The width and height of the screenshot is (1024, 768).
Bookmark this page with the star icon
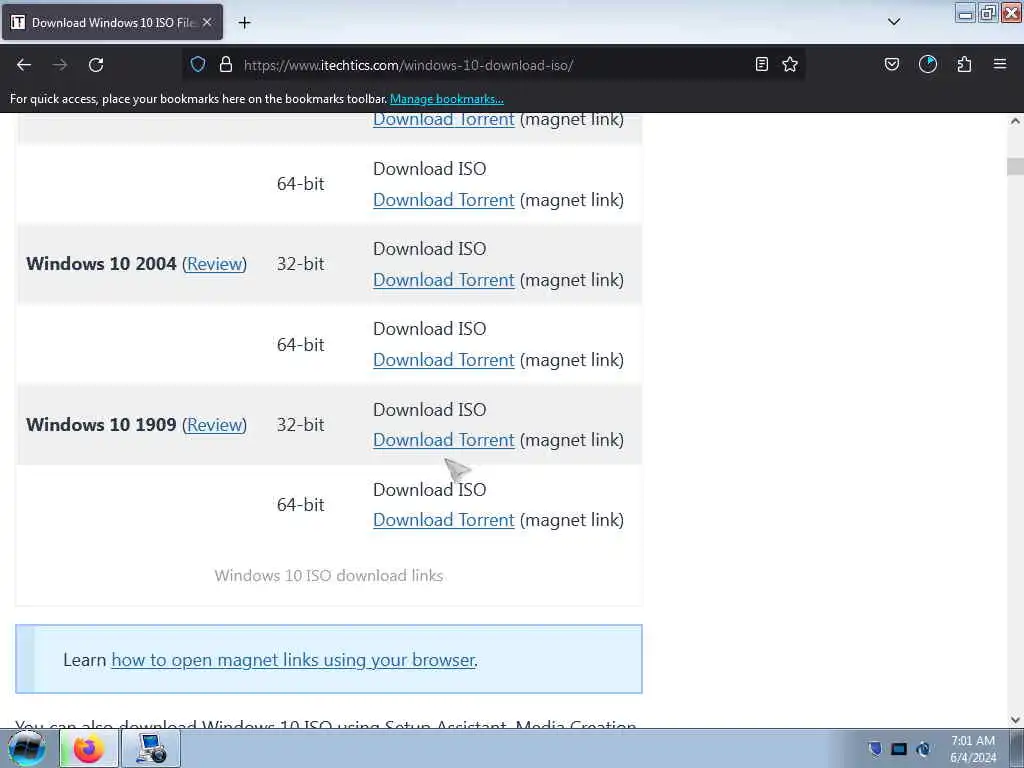[790, 64]
